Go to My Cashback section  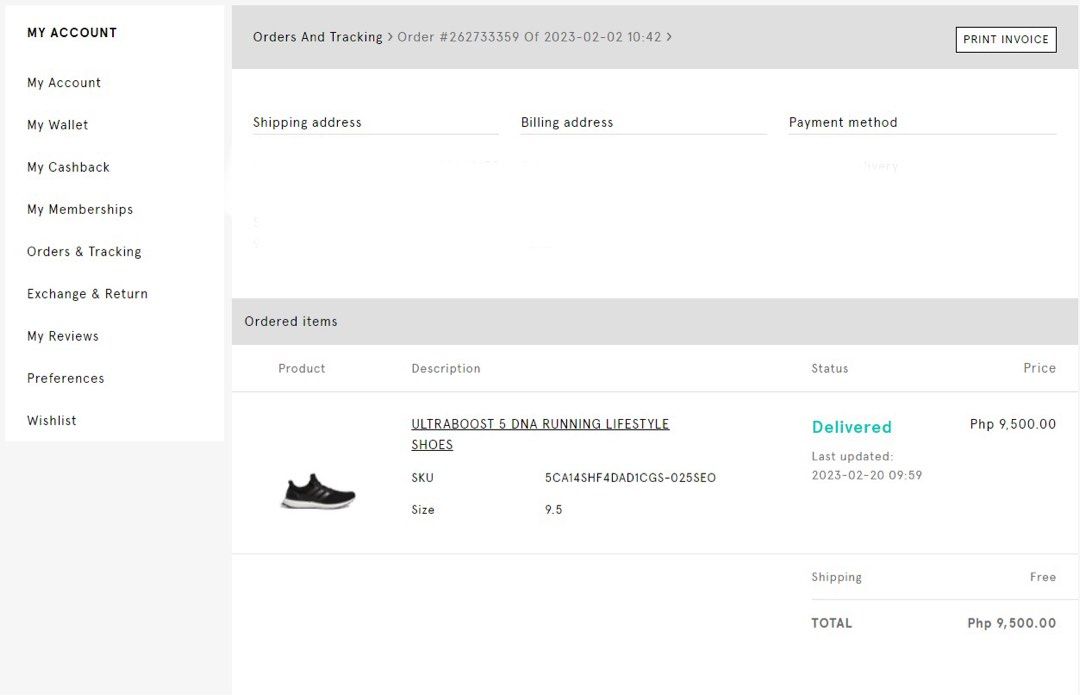pyautogui.click(x=68, y=167)
